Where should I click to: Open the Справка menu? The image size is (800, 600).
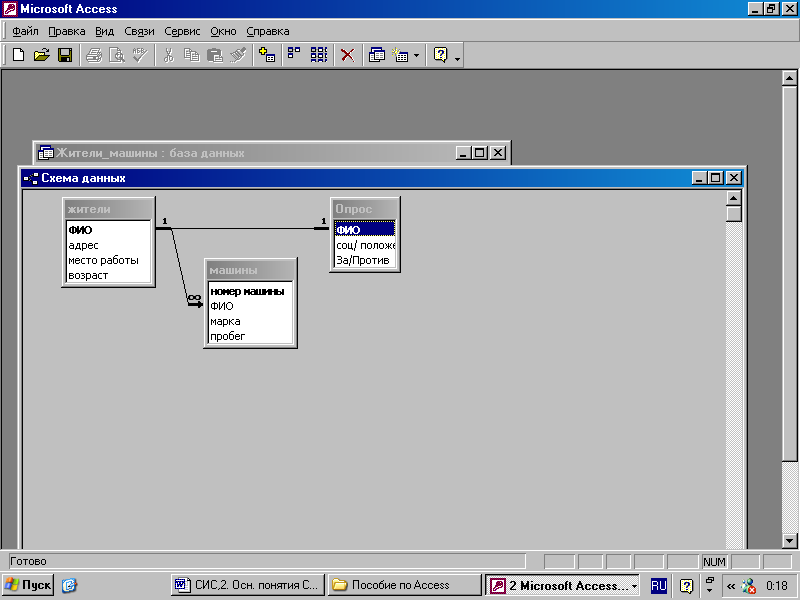pos(268,31)
